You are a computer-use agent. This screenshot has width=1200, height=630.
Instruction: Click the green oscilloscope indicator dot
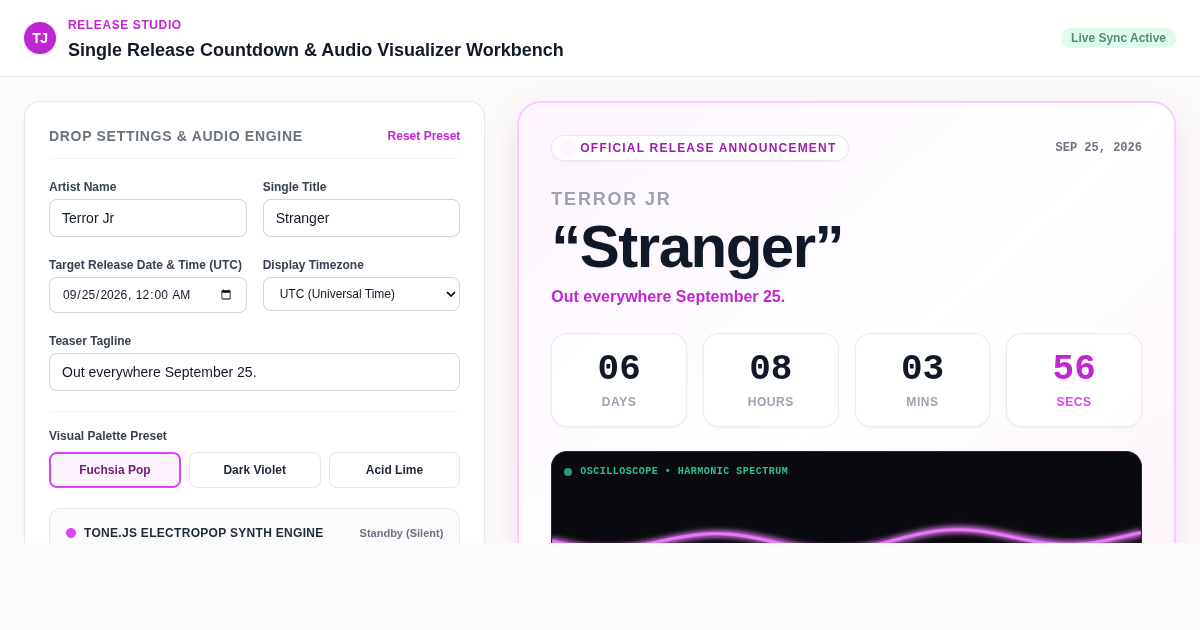pos(568,472)
